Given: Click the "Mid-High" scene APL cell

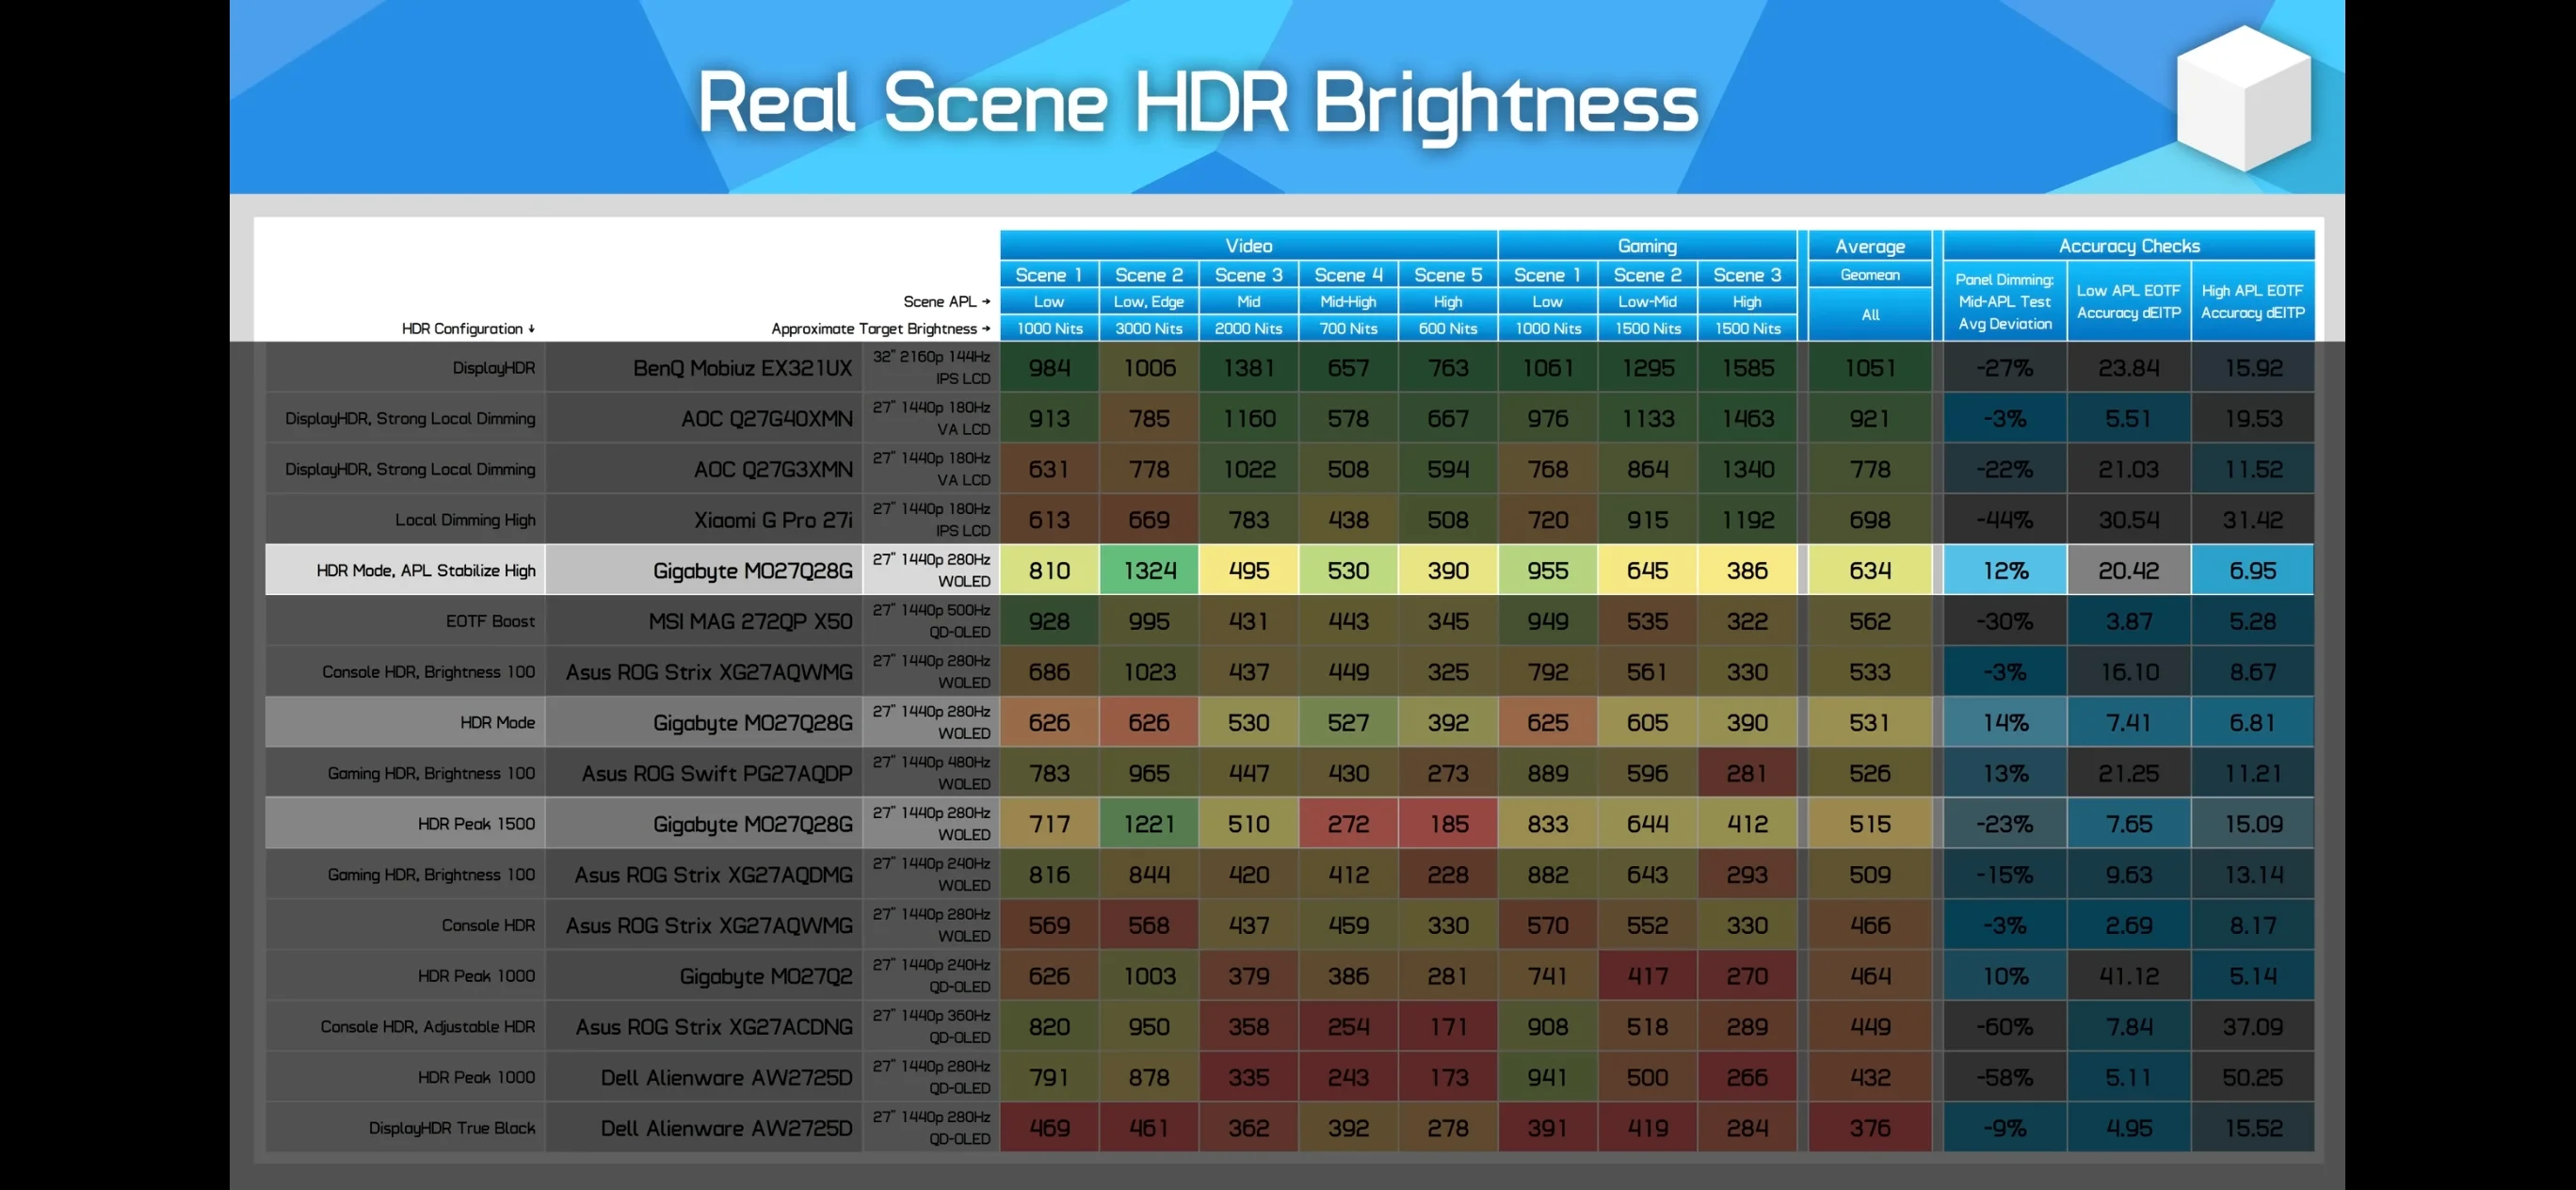Looking at the screenshot, I should point(1348,302).
